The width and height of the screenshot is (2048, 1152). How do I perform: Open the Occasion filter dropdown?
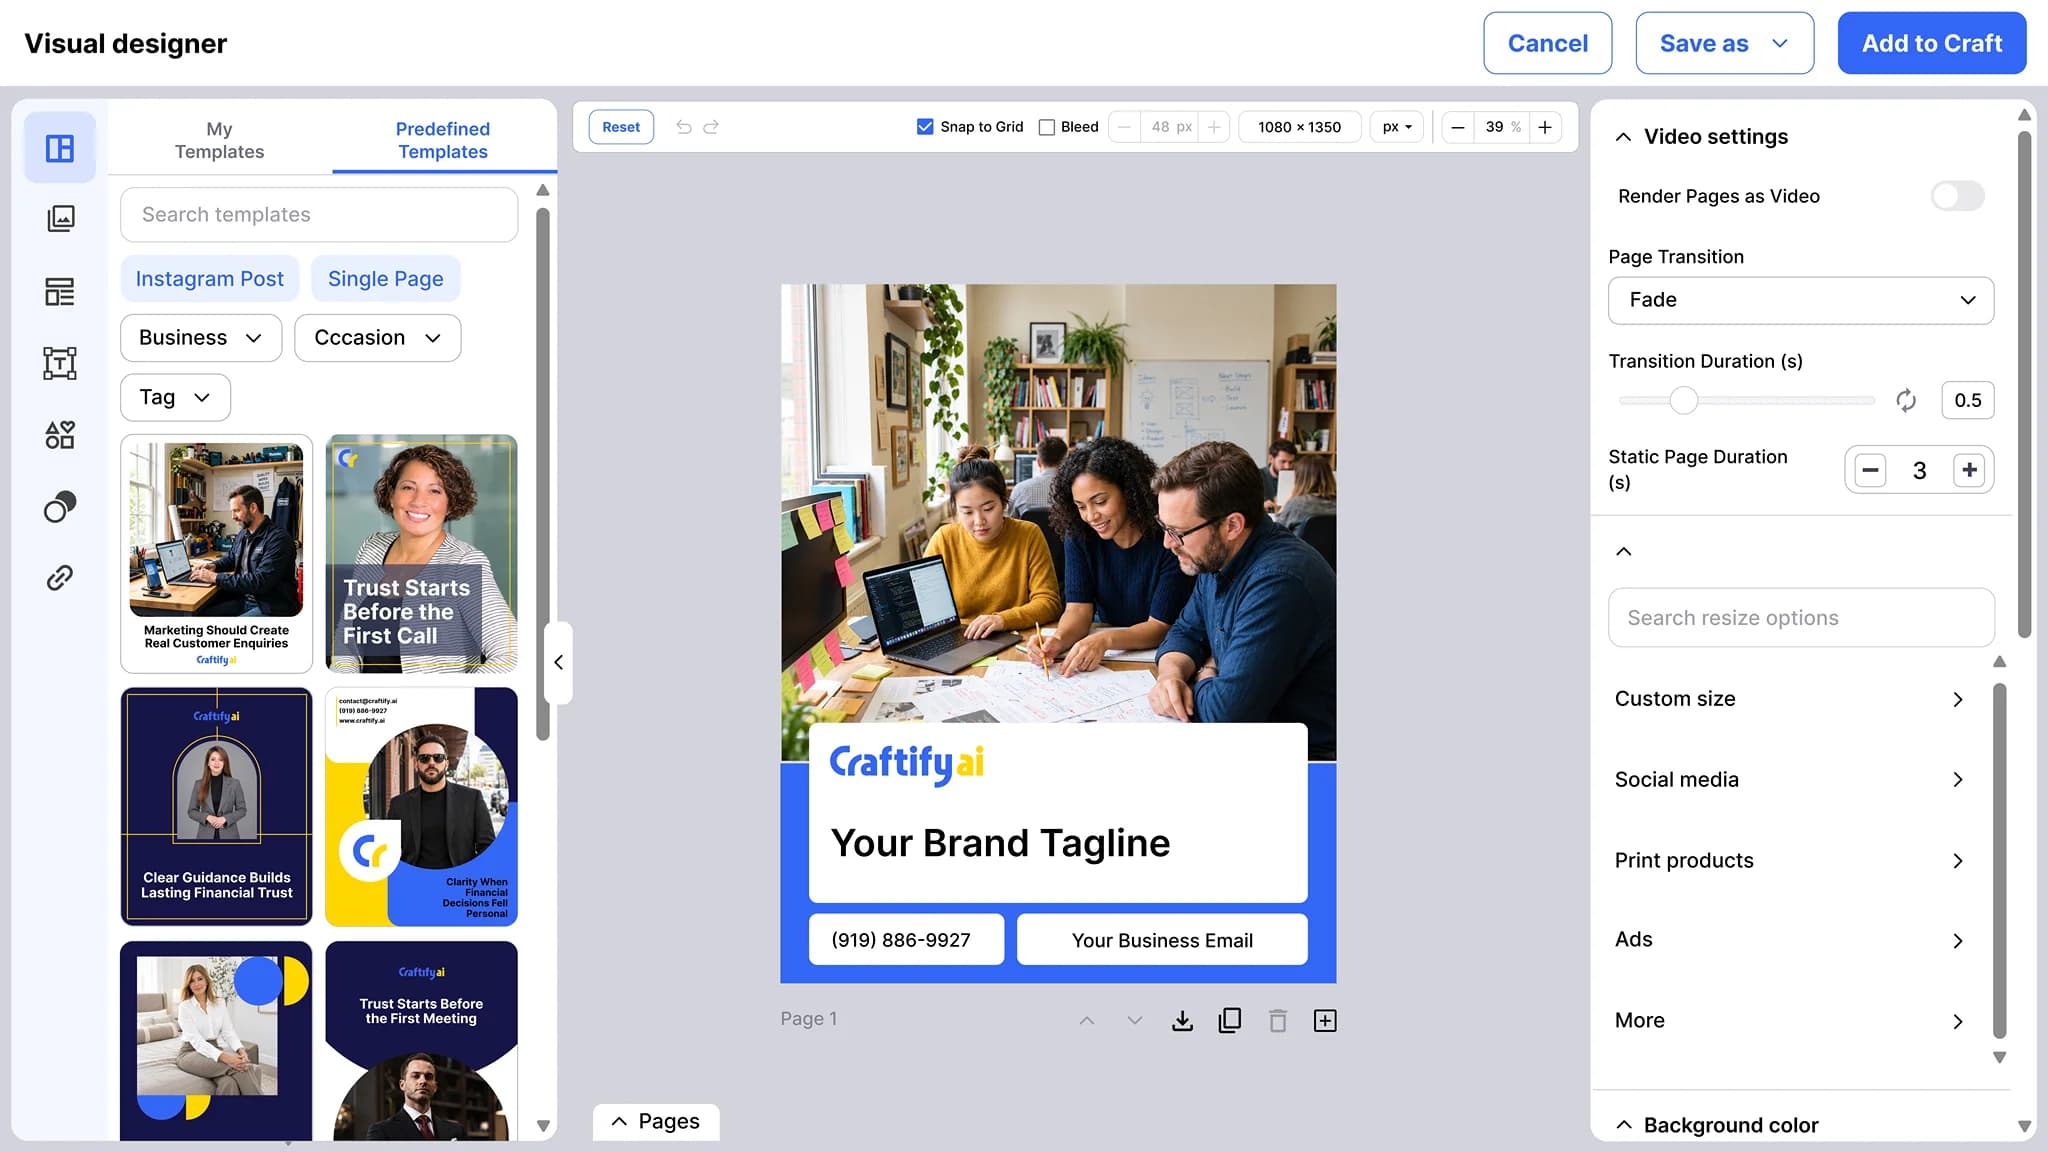(378, 338)
